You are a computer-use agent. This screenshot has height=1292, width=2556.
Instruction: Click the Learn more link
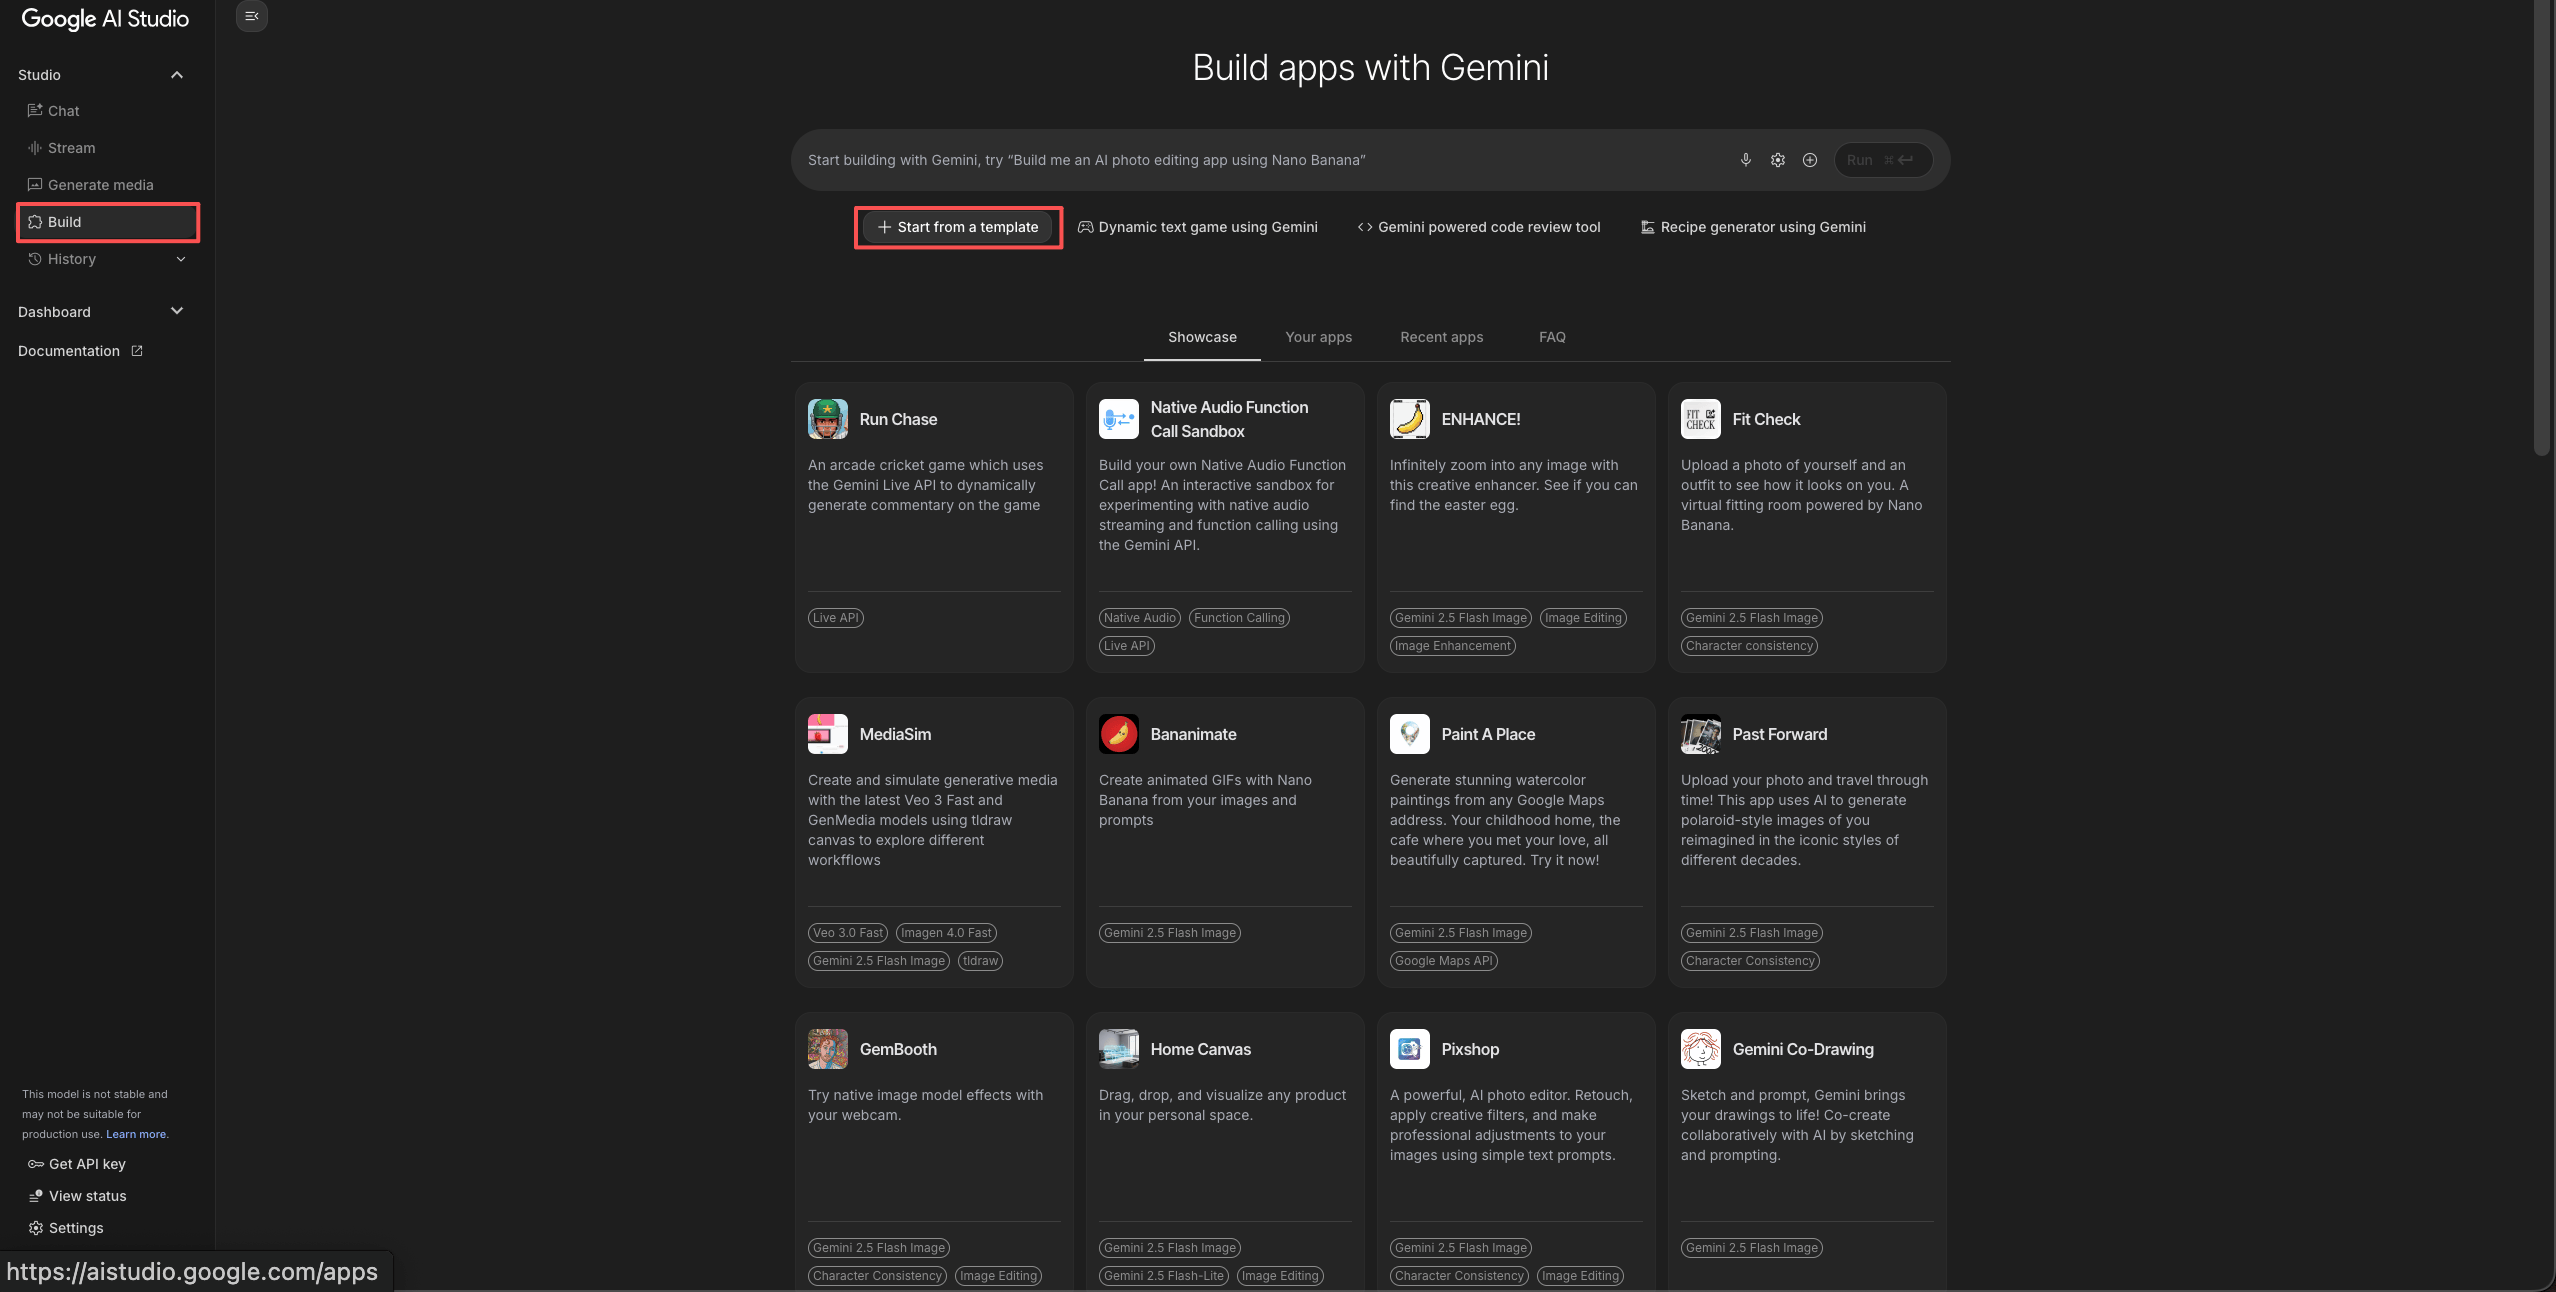[136, 1134]
